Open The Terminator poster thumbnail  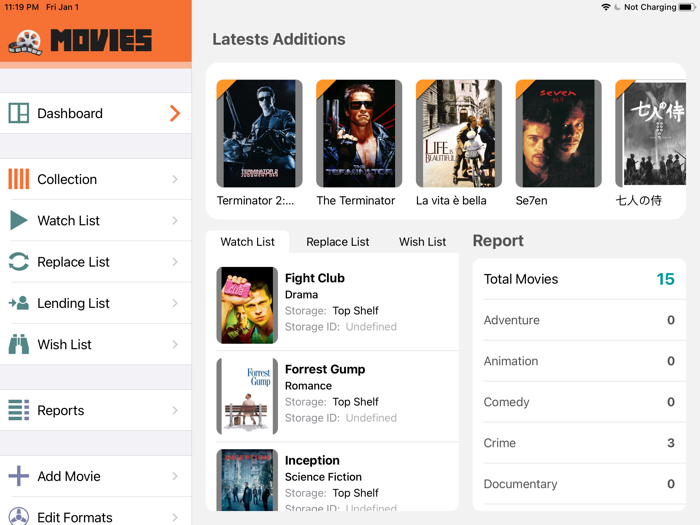[359, 133]
